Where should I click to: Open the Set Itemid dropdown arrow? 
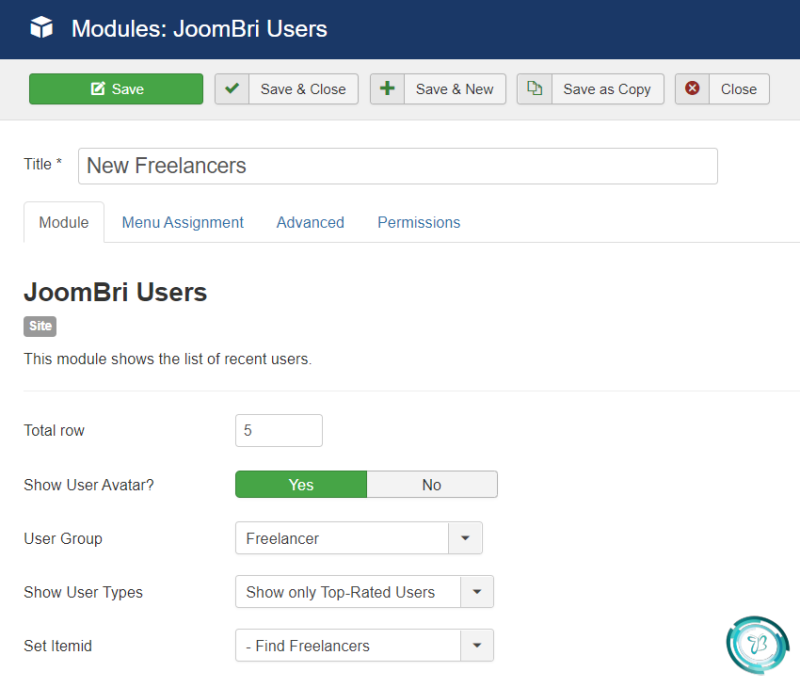pos(477,645)
